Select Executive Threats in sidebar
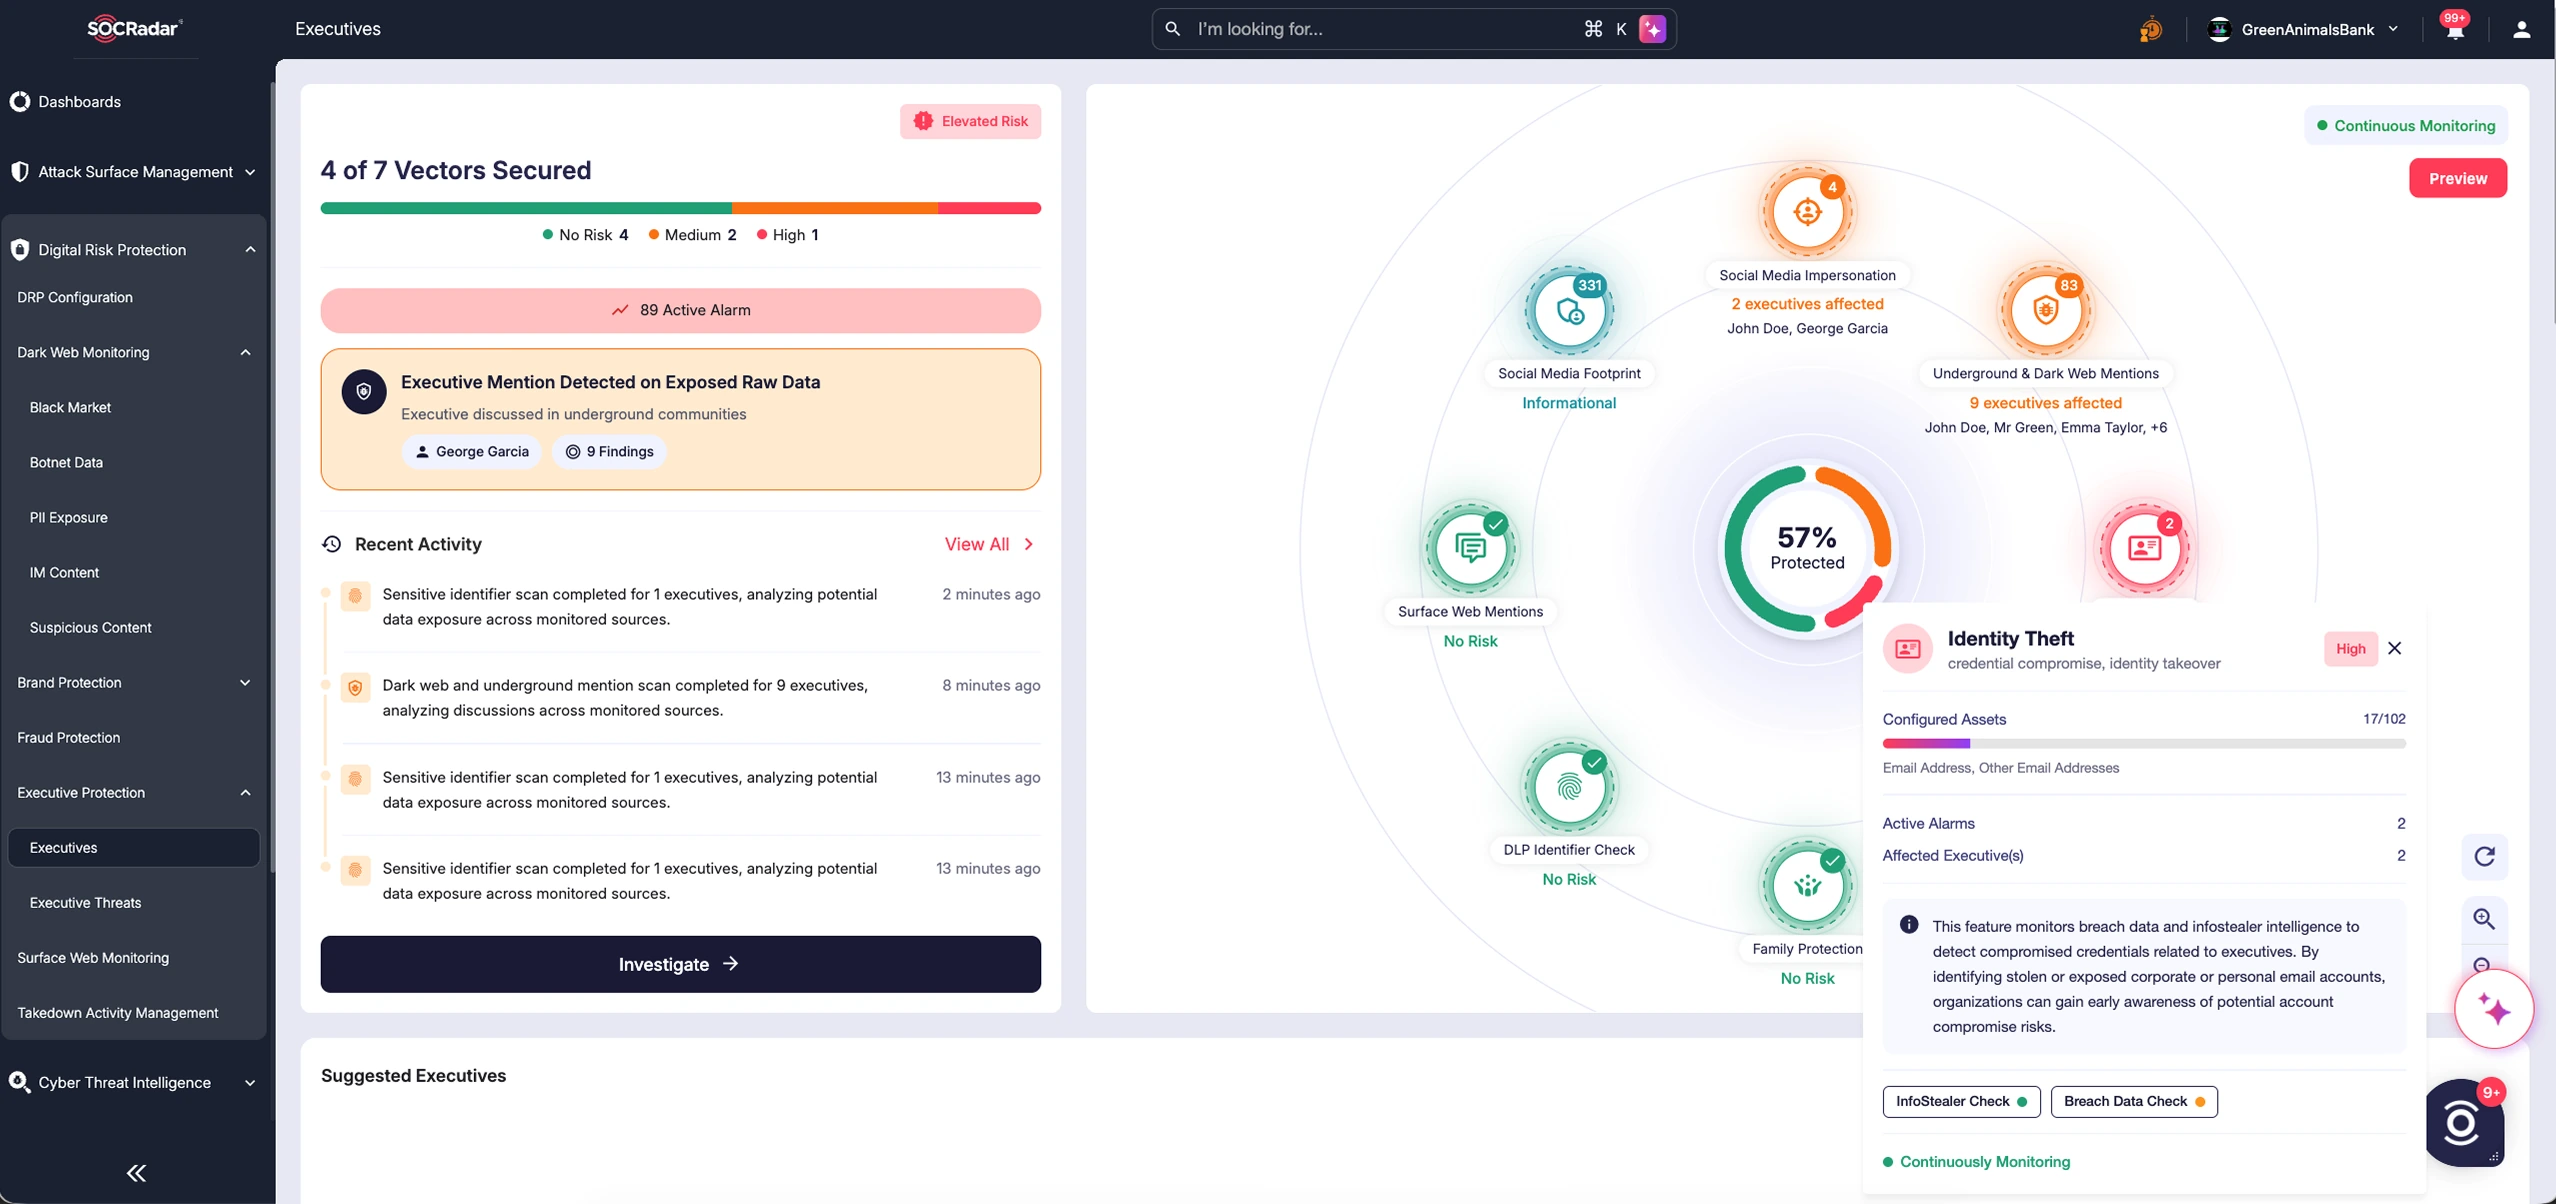This screenshot has height=1204, width=2556. pyautogui.click(x=85, y=903)
